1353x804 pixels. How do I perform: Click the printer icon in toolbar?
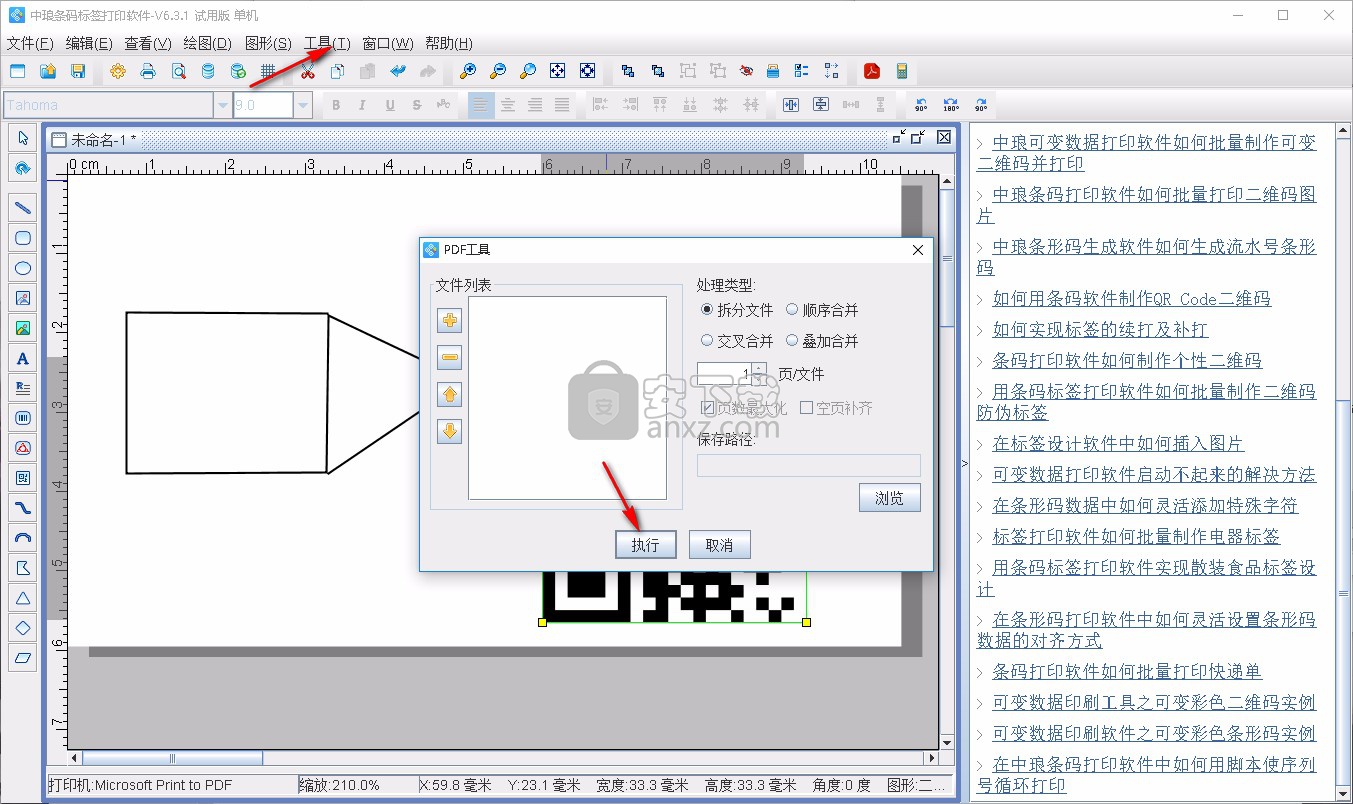(x=148, y=71)
